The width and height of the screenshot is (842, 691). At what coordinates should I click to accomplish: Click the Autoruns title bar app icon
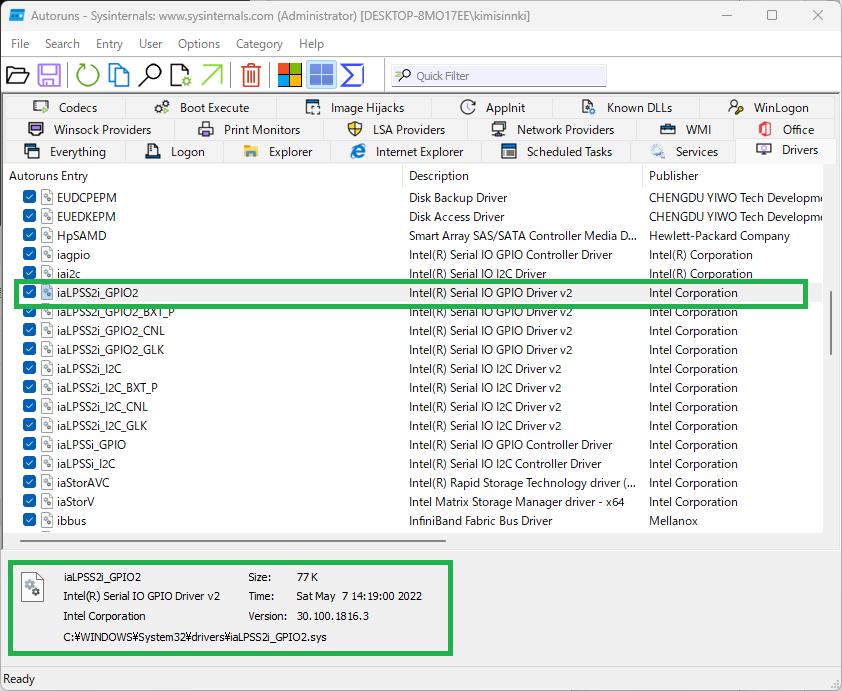[x=17, y=16]
